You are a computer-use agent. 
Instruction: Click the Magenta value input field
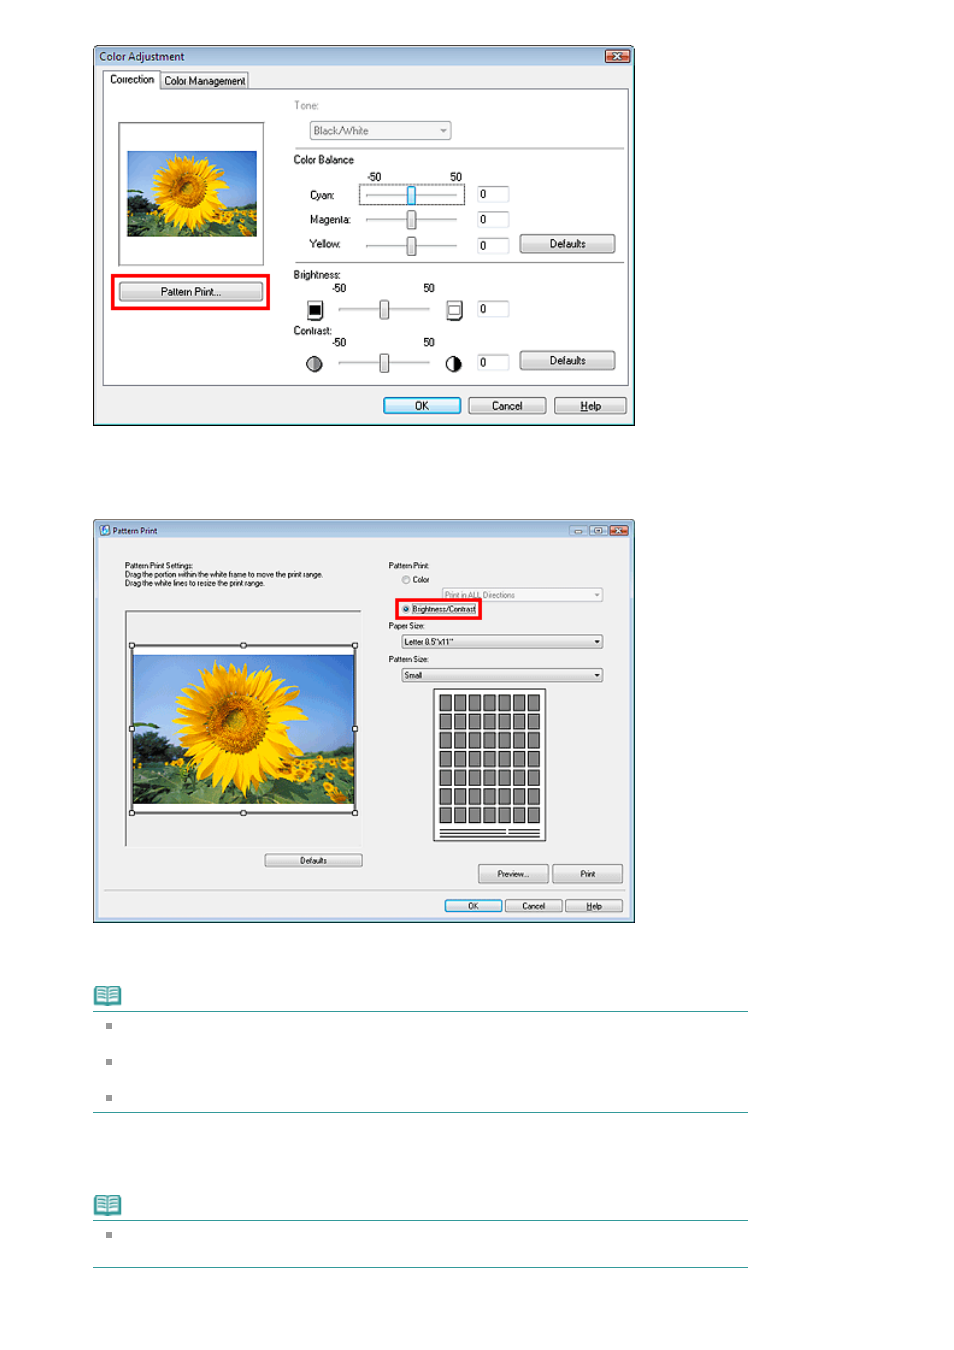(x=493, y=220)
